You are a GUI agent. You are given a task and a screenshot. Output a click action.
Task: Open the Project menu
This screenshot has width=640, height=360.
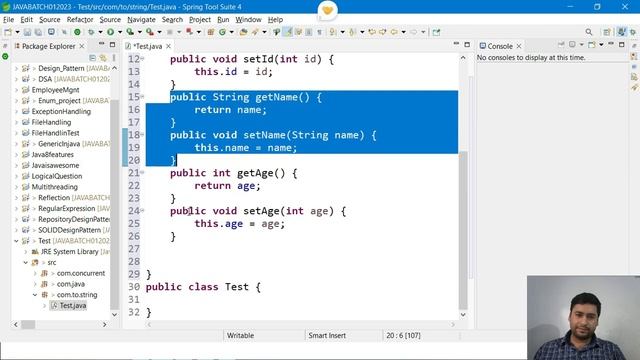[200, 19]
